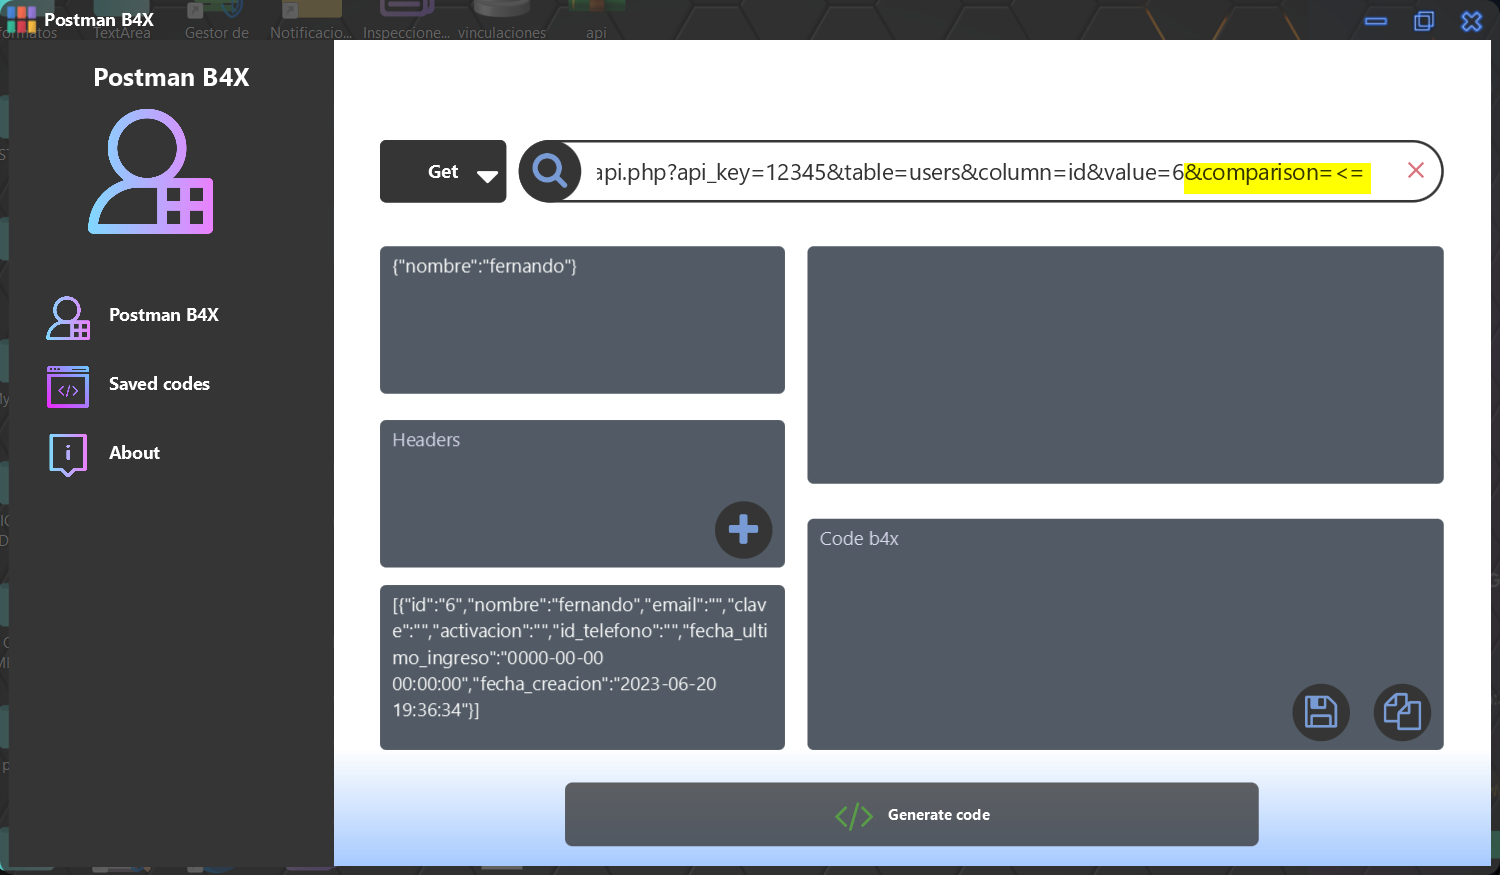This screenshot has width=1500, height=875.
Task: Add a header with the plus button
Action: click(x=743, y=529)
